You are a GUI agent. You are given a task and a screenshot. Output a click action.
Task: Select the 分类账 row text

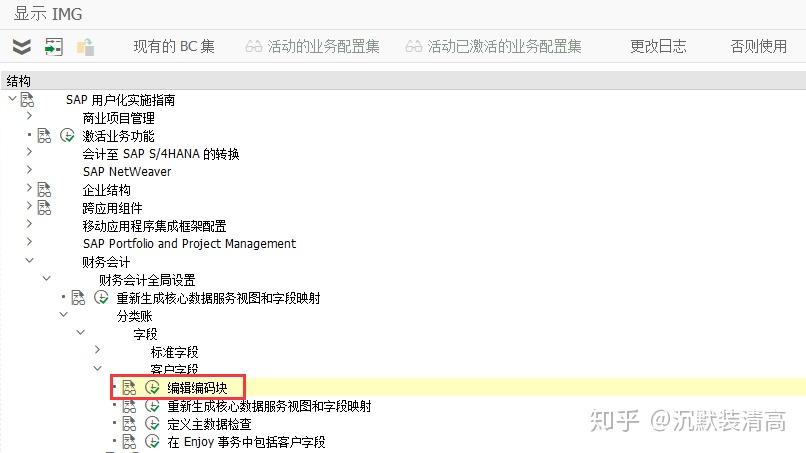pyautogui.click(x=134, y=316)
